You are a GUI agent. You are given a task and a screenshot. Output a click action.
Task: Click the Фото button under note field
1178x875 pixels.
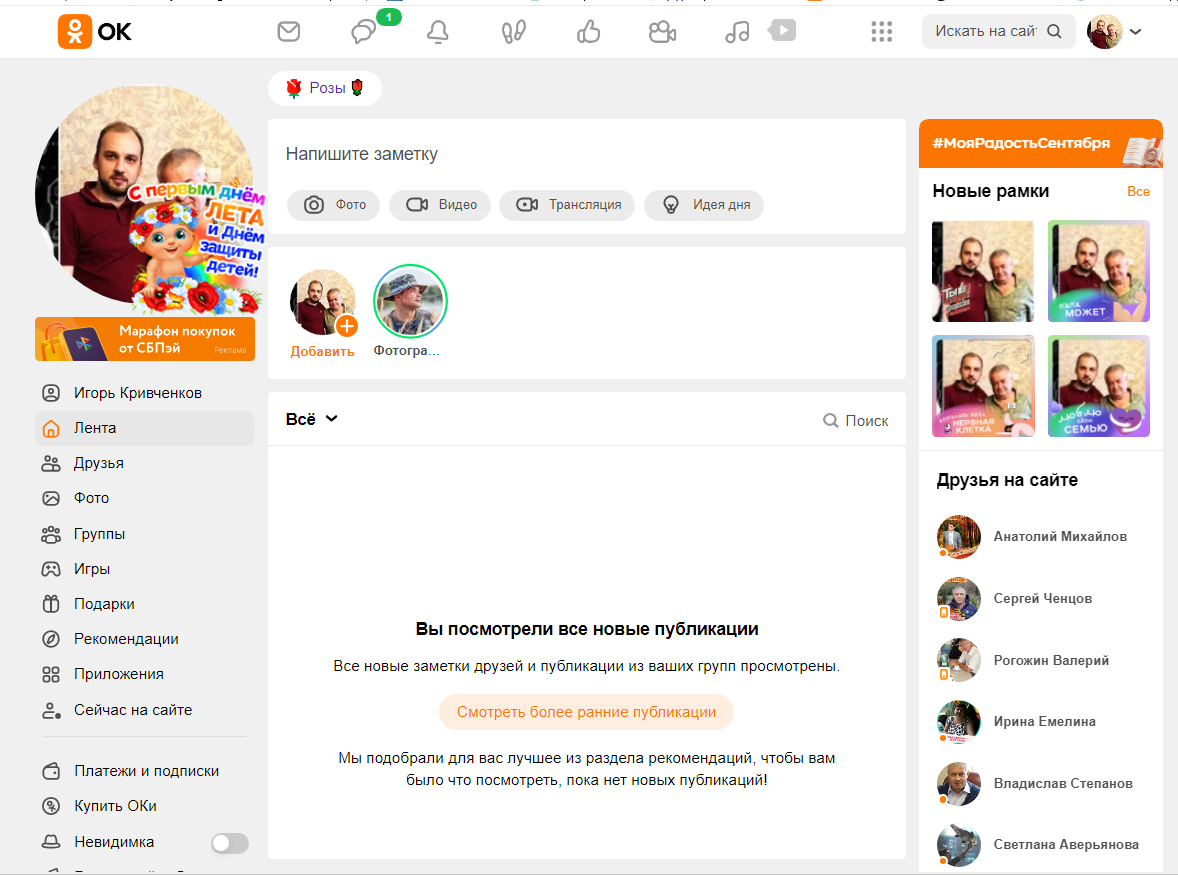coord(334,205)
